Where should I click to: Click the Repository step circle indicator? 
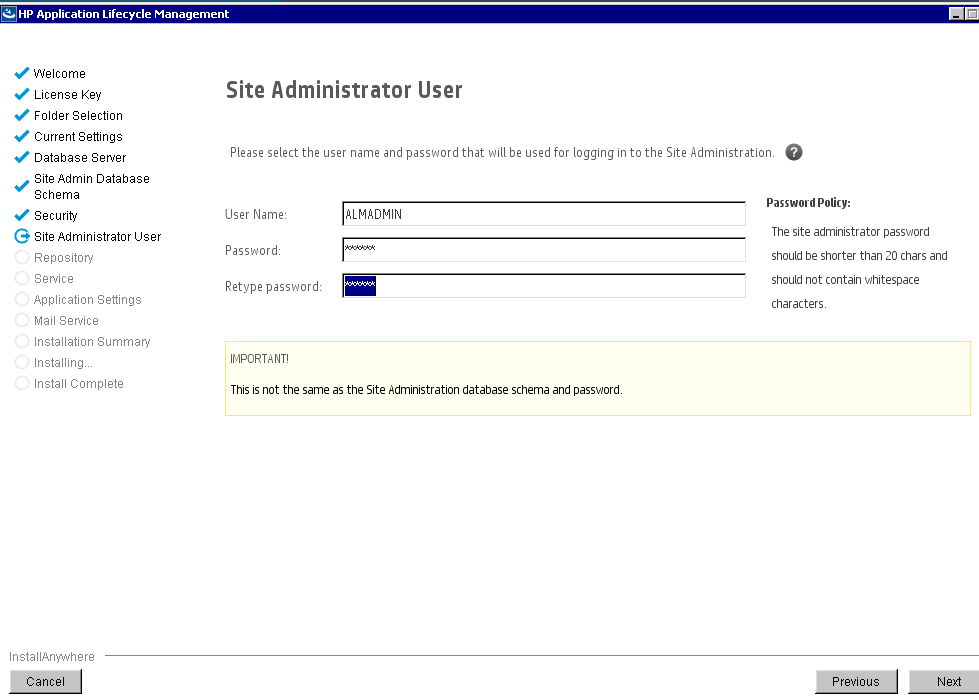[x=22, y=257]
